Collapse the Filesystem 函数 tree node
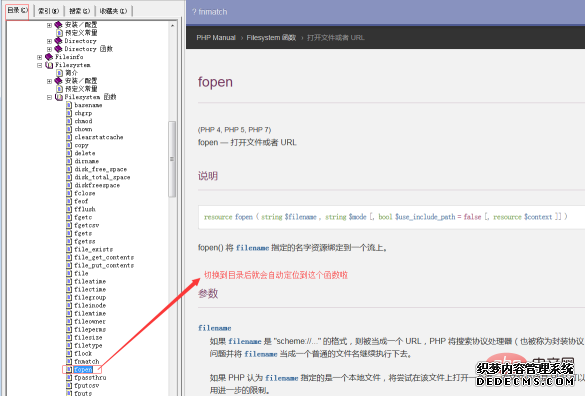Viewport: 585px width, 396px height. (x=49, y=97)
